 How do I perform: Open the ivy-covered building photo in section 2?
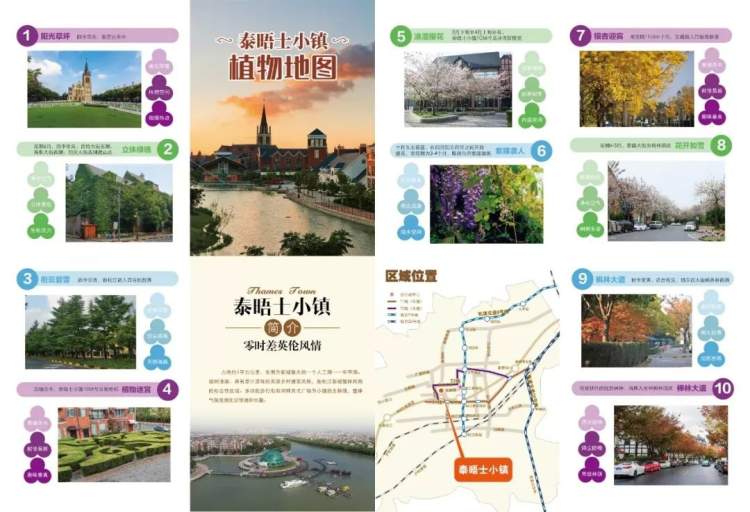click(x=119, y=202)
